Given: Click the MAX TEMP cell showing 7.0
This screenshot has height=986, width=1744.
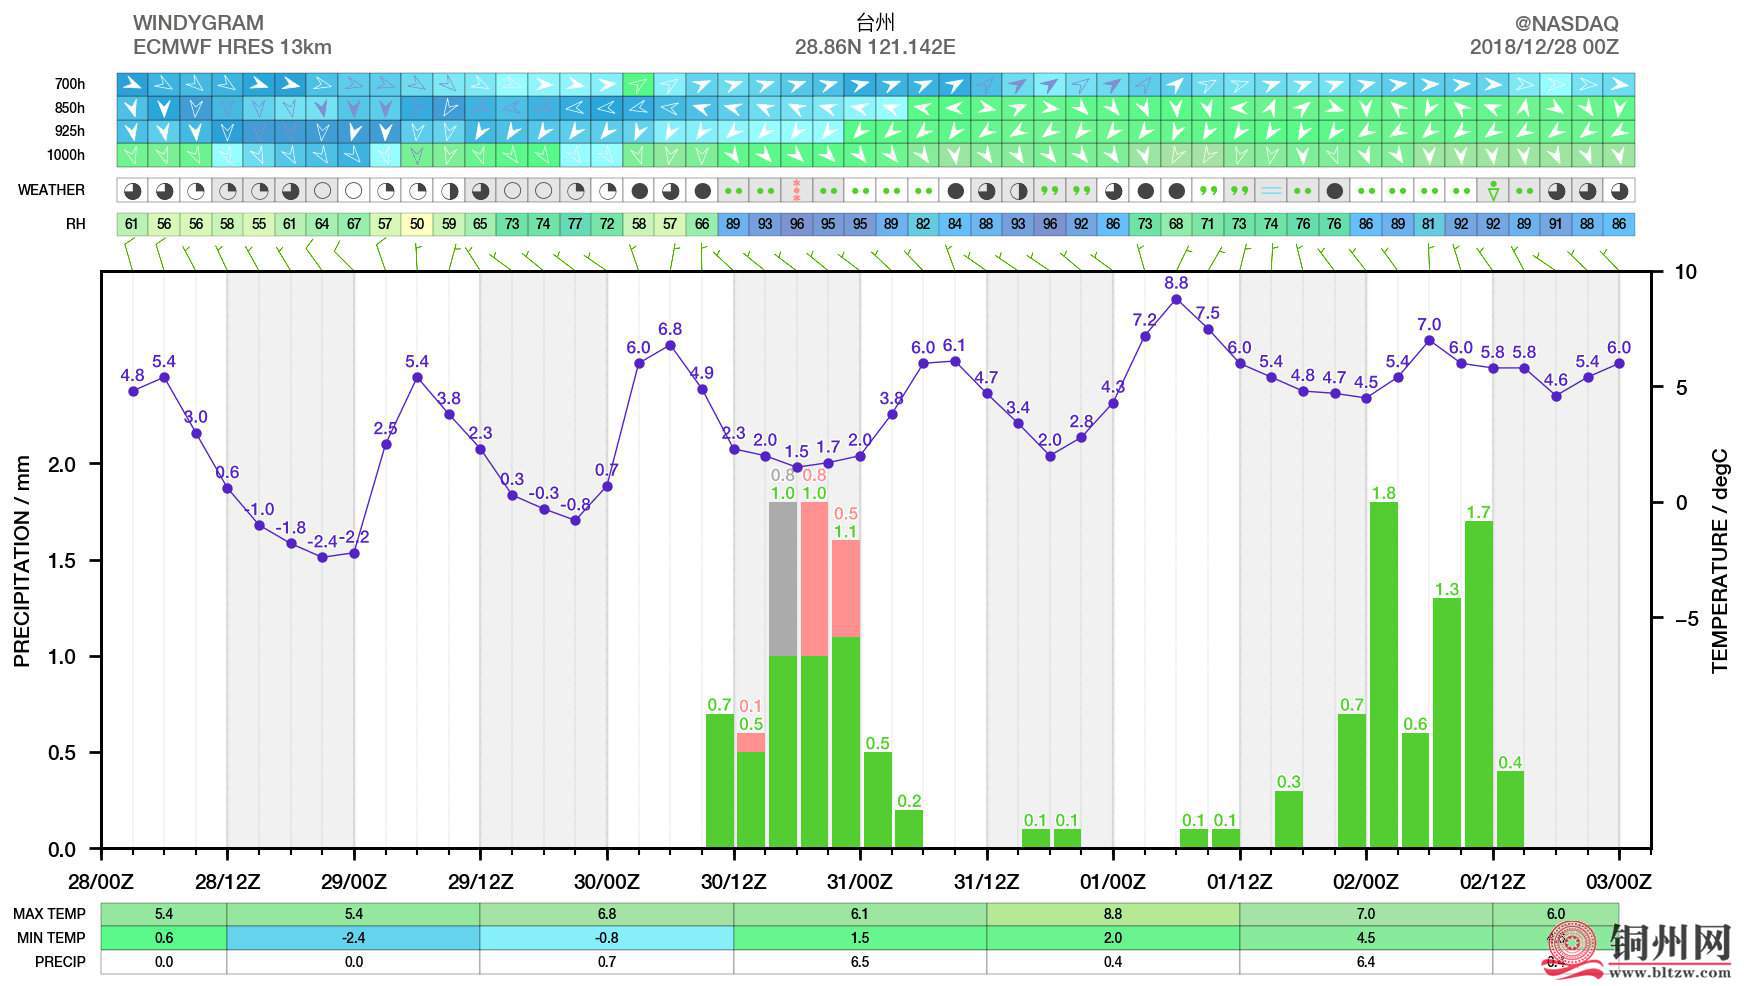Looking at the screenshot, I should click(x=1366, y=914).
